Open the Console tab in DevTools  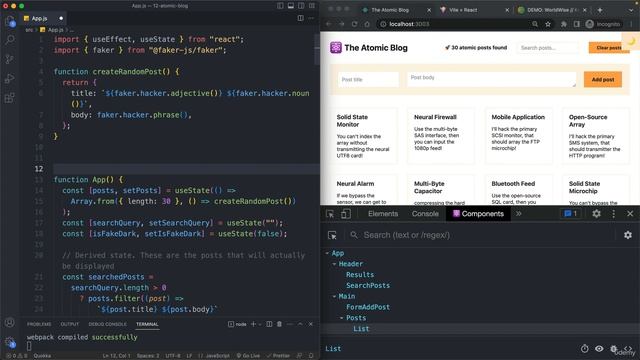(x=425, y=213)
